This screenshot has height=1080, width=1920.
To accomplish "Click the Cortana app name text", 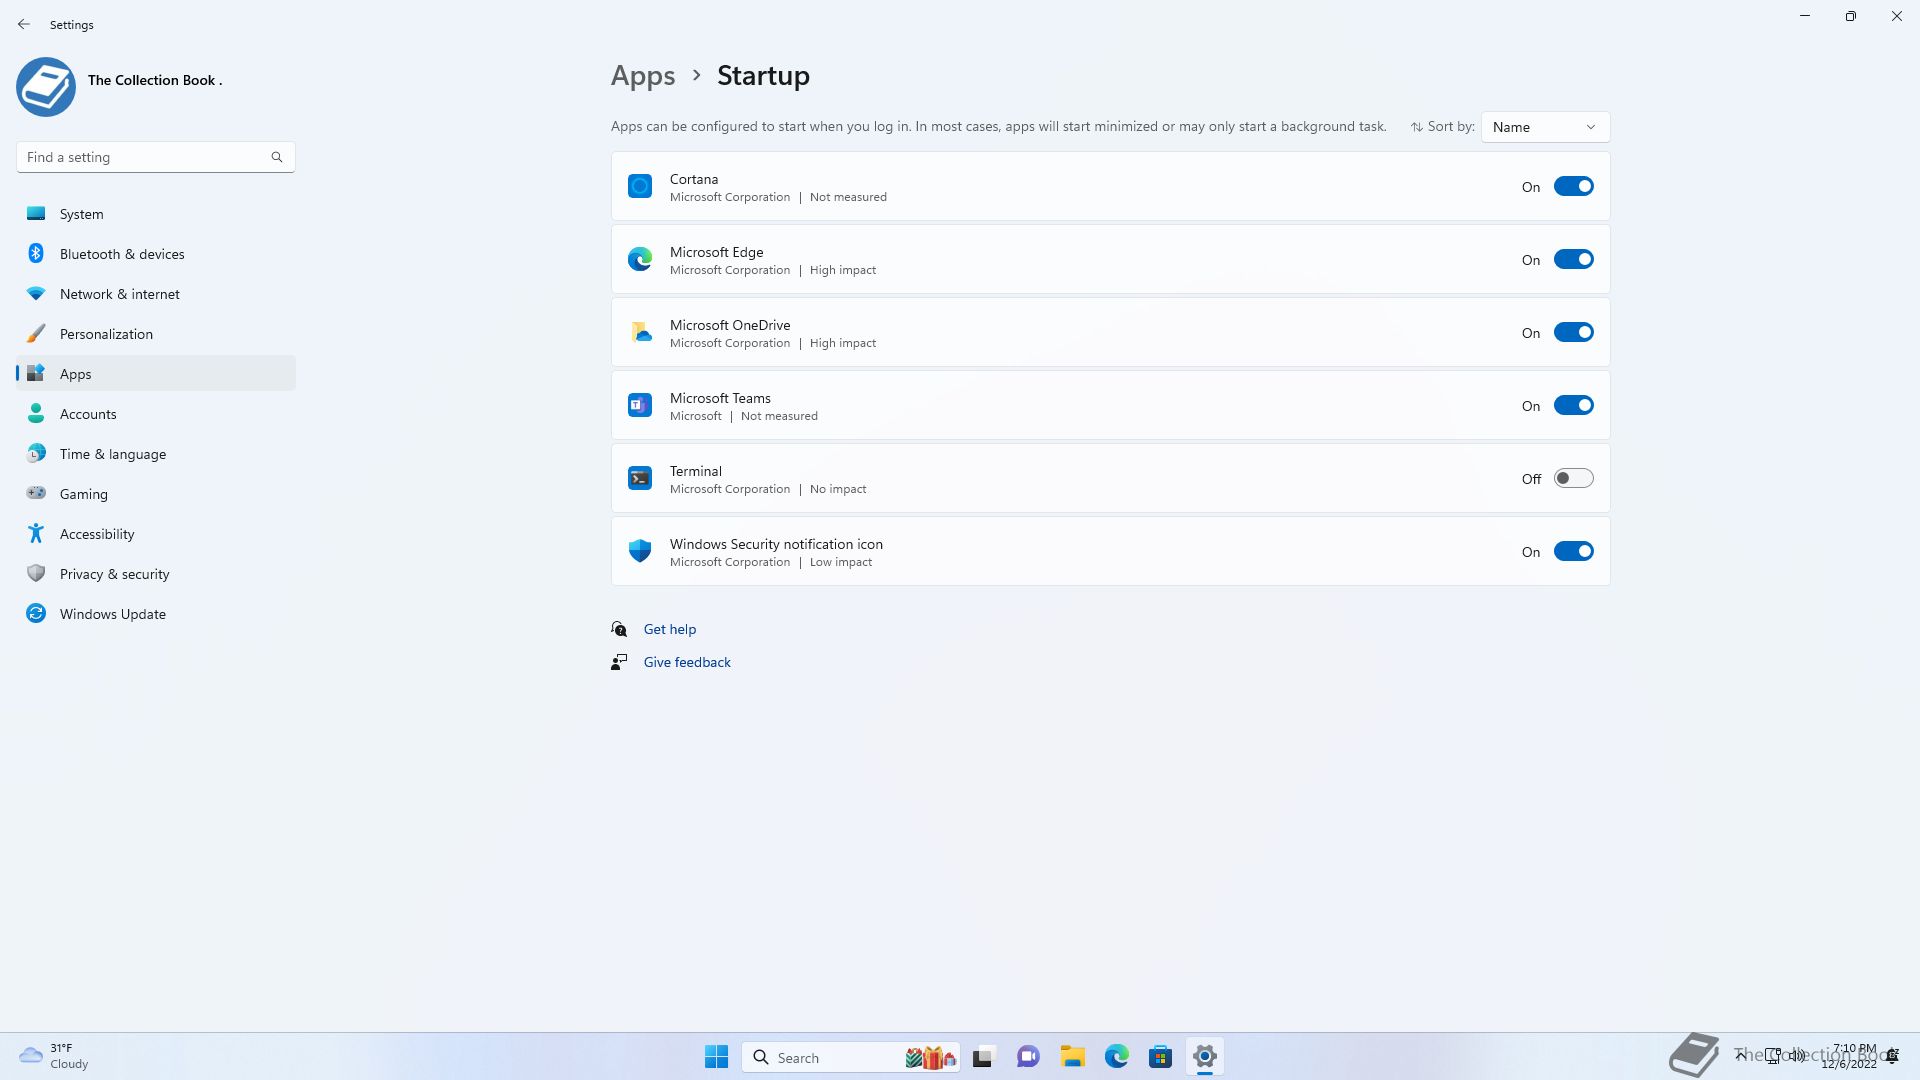I will click(x=694, y=179).
